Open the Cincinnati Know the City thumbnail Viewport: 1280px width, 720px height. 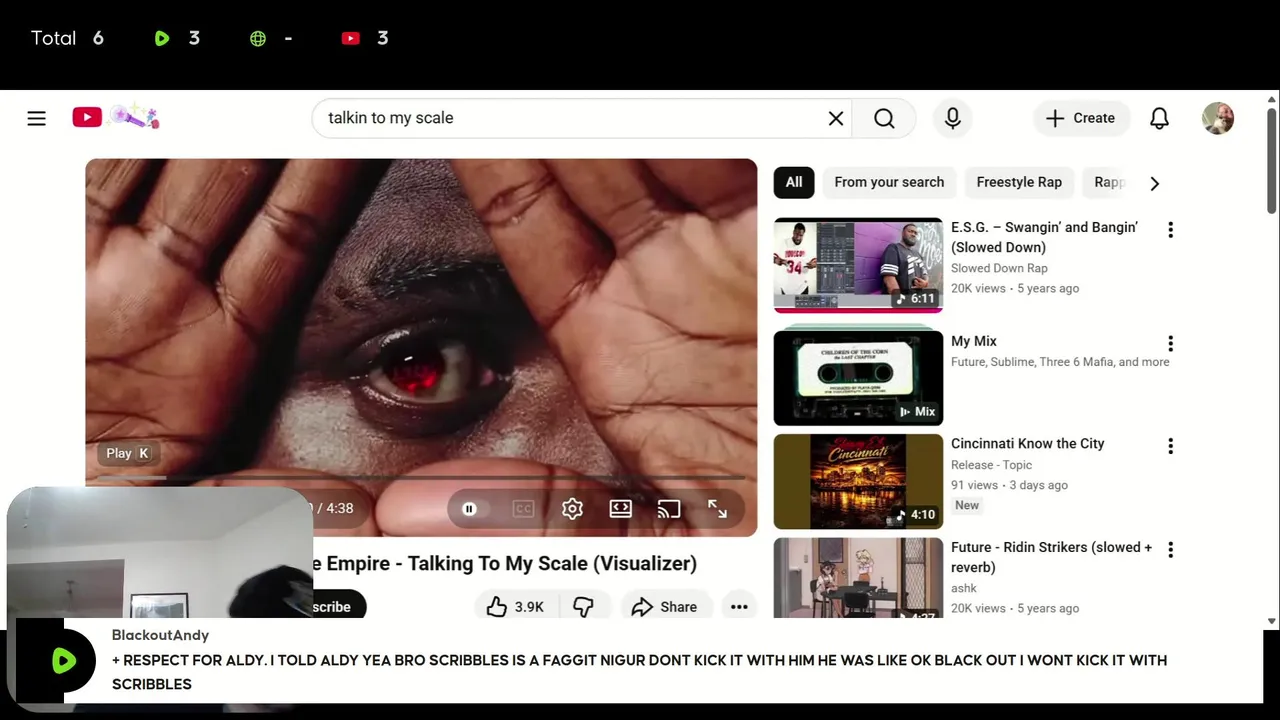(x=858, y=481)
